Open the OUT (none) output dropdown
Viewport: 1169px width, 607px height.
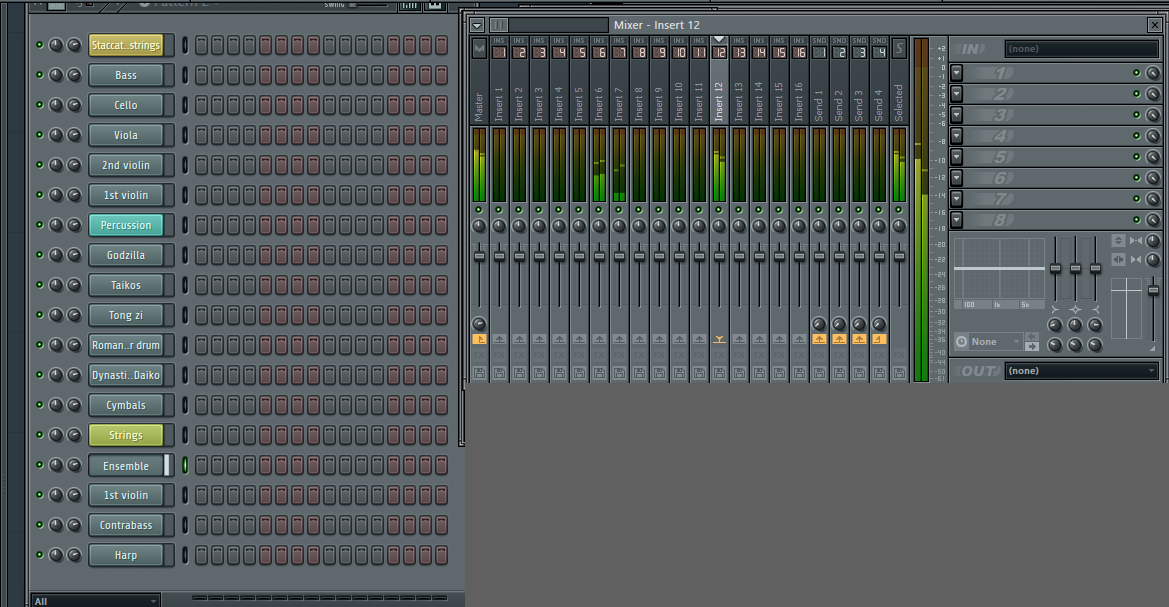1082,371
